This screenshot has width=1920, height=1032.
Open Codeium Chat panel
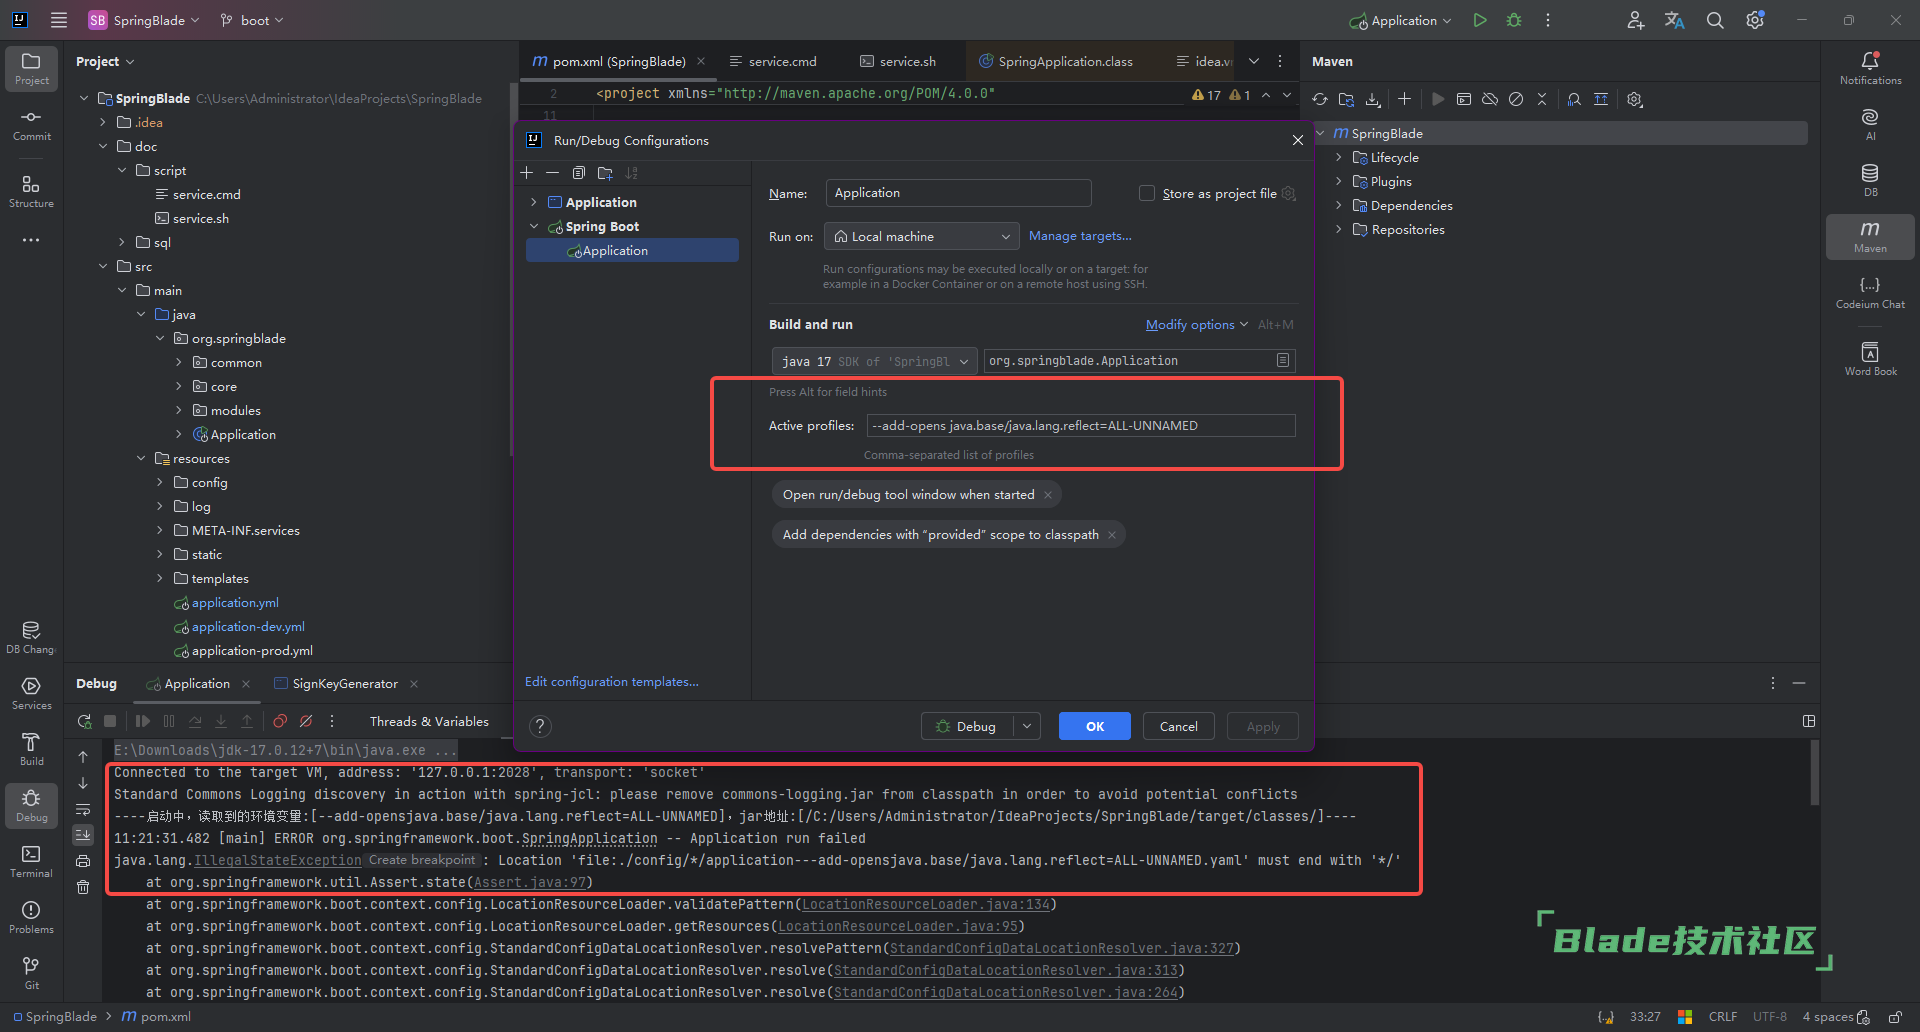pos(1870,292)
